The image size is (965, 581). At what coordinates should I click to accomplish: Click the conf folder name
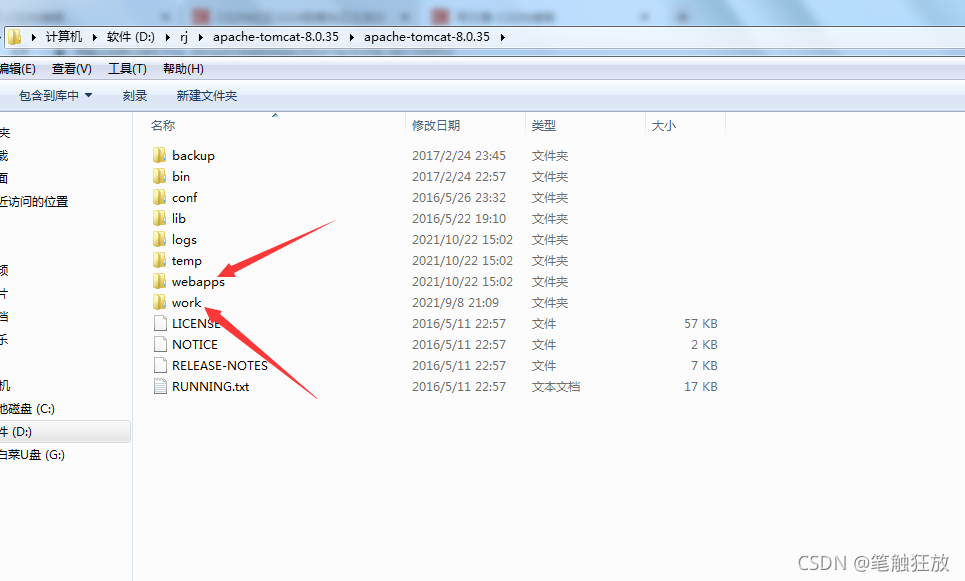(x=185, y=198)
